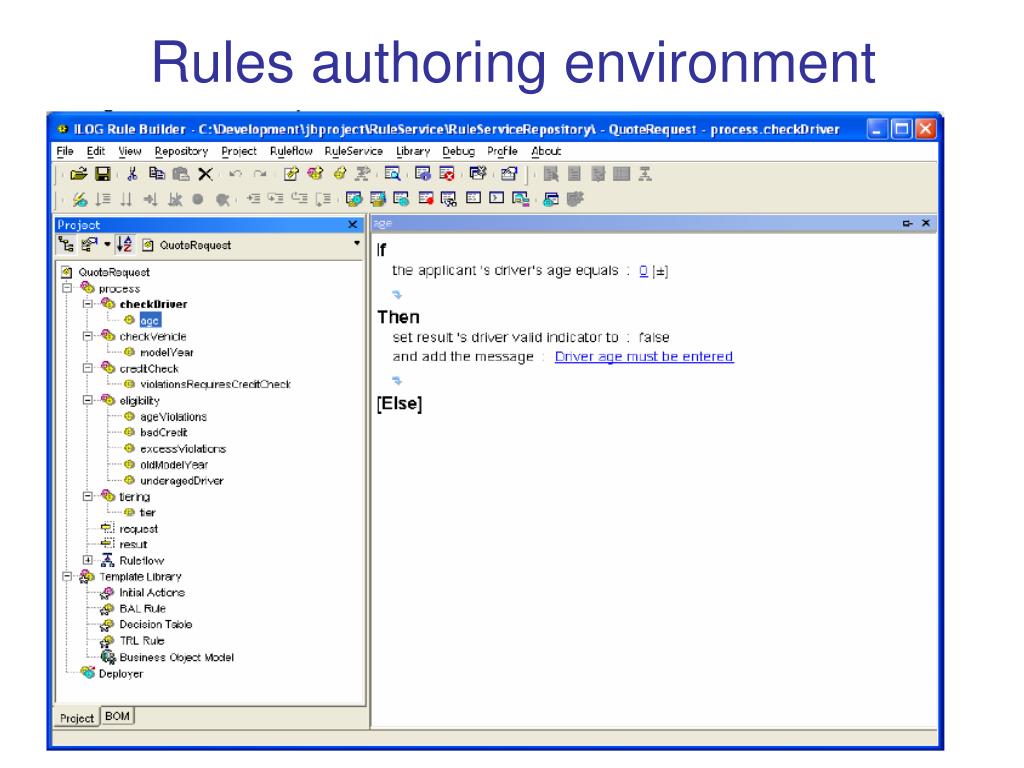
Task: Click the Redo arrow icon
Action: 260,174
